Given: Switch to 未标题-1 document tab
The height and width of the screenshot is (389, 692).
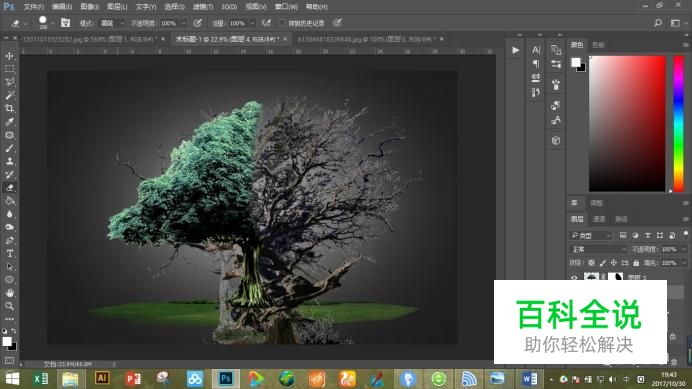Looking at the screenshot, I should tap(227, 39).
